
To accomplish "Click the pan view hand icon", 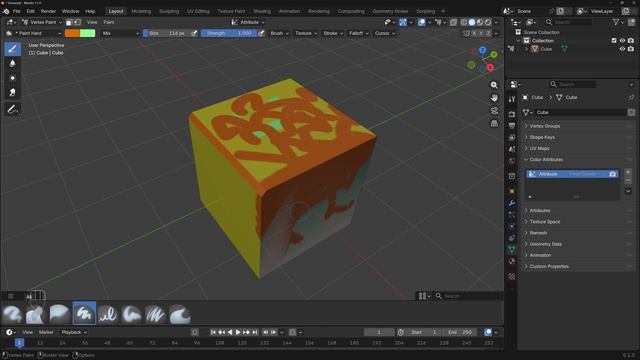I will (x=494, y=98).
